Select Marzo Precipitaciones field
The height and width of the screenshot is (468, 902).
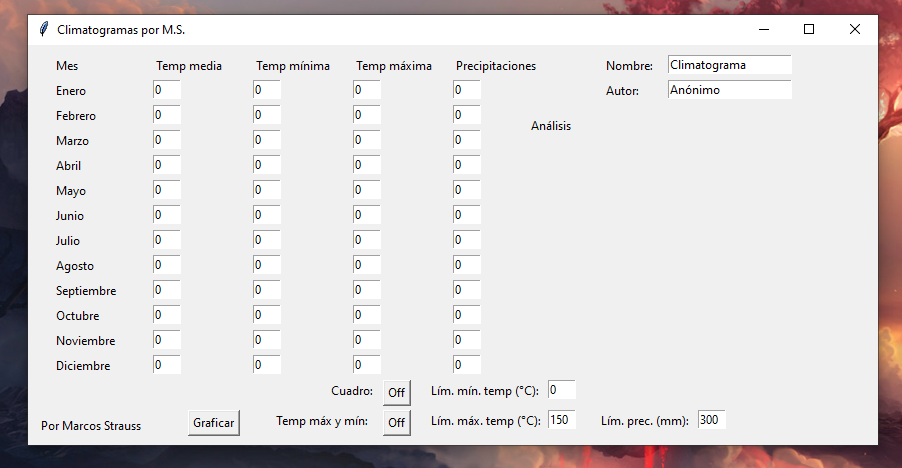pyautogui.click(x=467, y=140)
